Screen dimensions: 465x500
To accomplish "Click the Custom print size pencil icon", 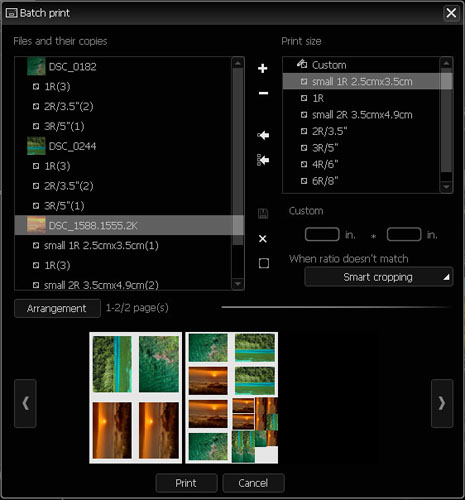I will (x=302, y=63).
